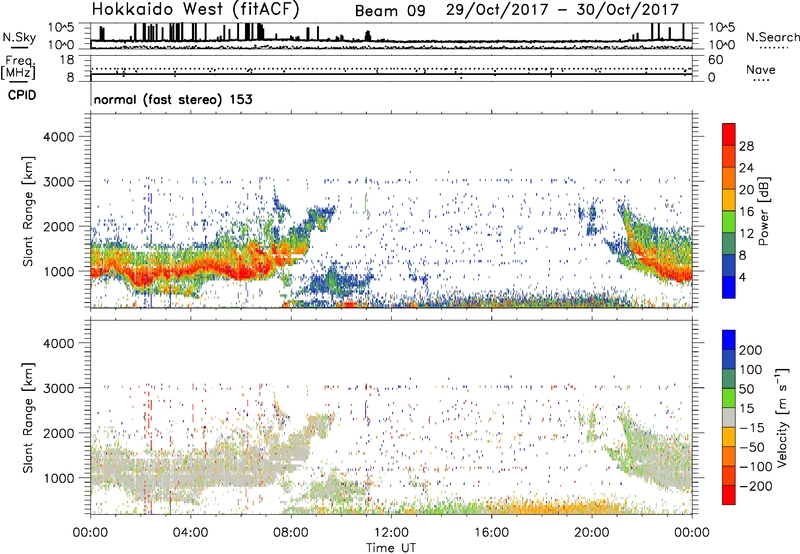Click the 'Slant Range [km]' label of velocity panel
The image size is (800, 554).
click(x=28, y=418)
